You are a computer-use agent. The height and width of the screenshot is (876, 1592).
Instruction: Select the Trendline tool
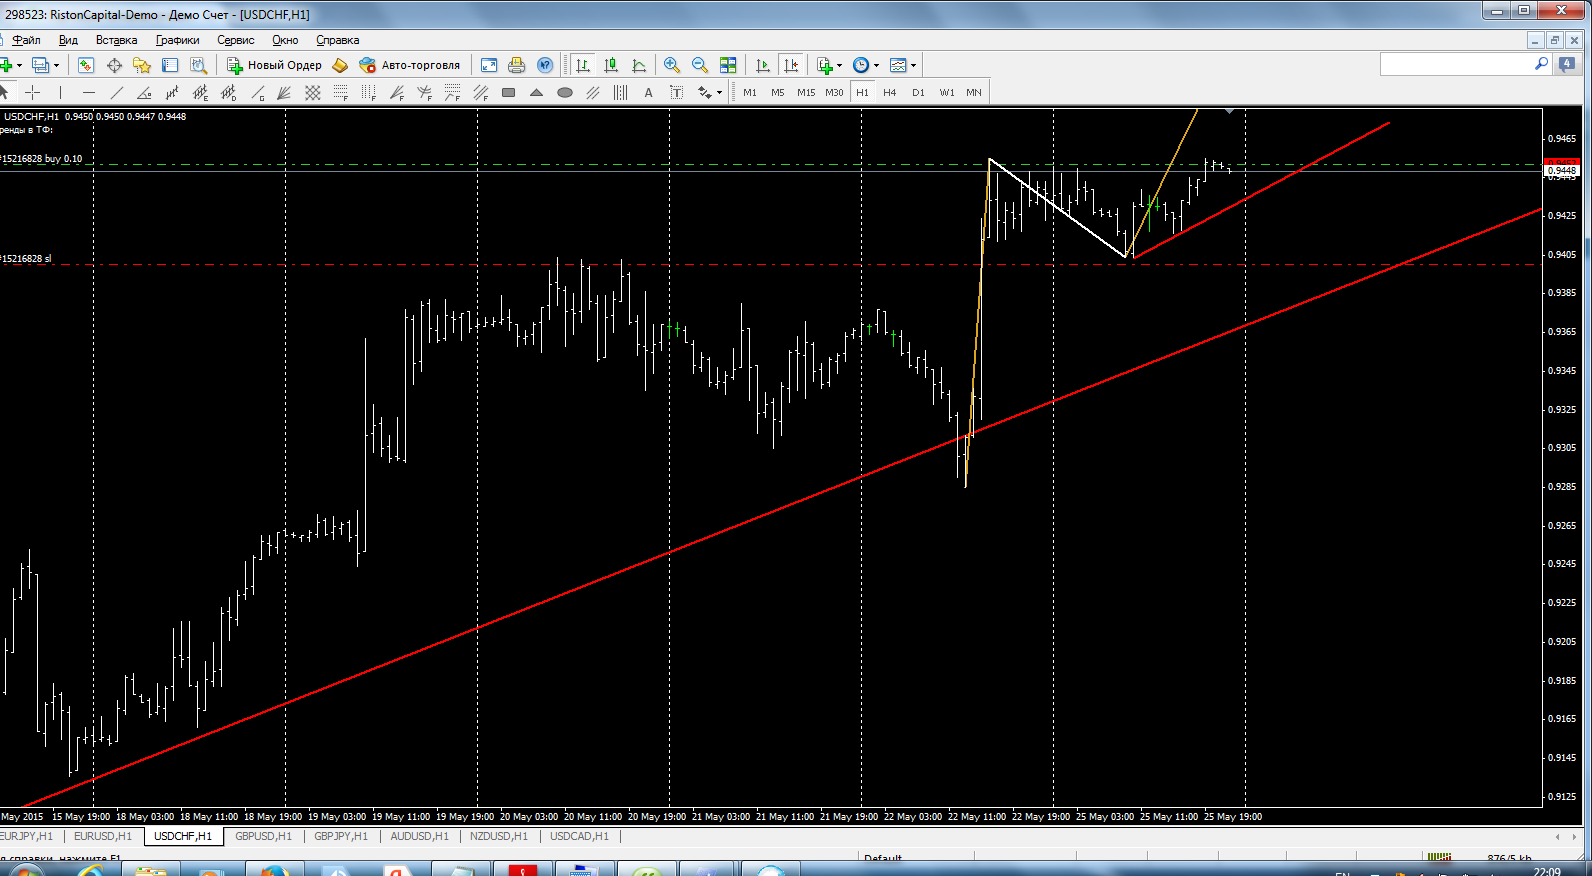(117, 92)
